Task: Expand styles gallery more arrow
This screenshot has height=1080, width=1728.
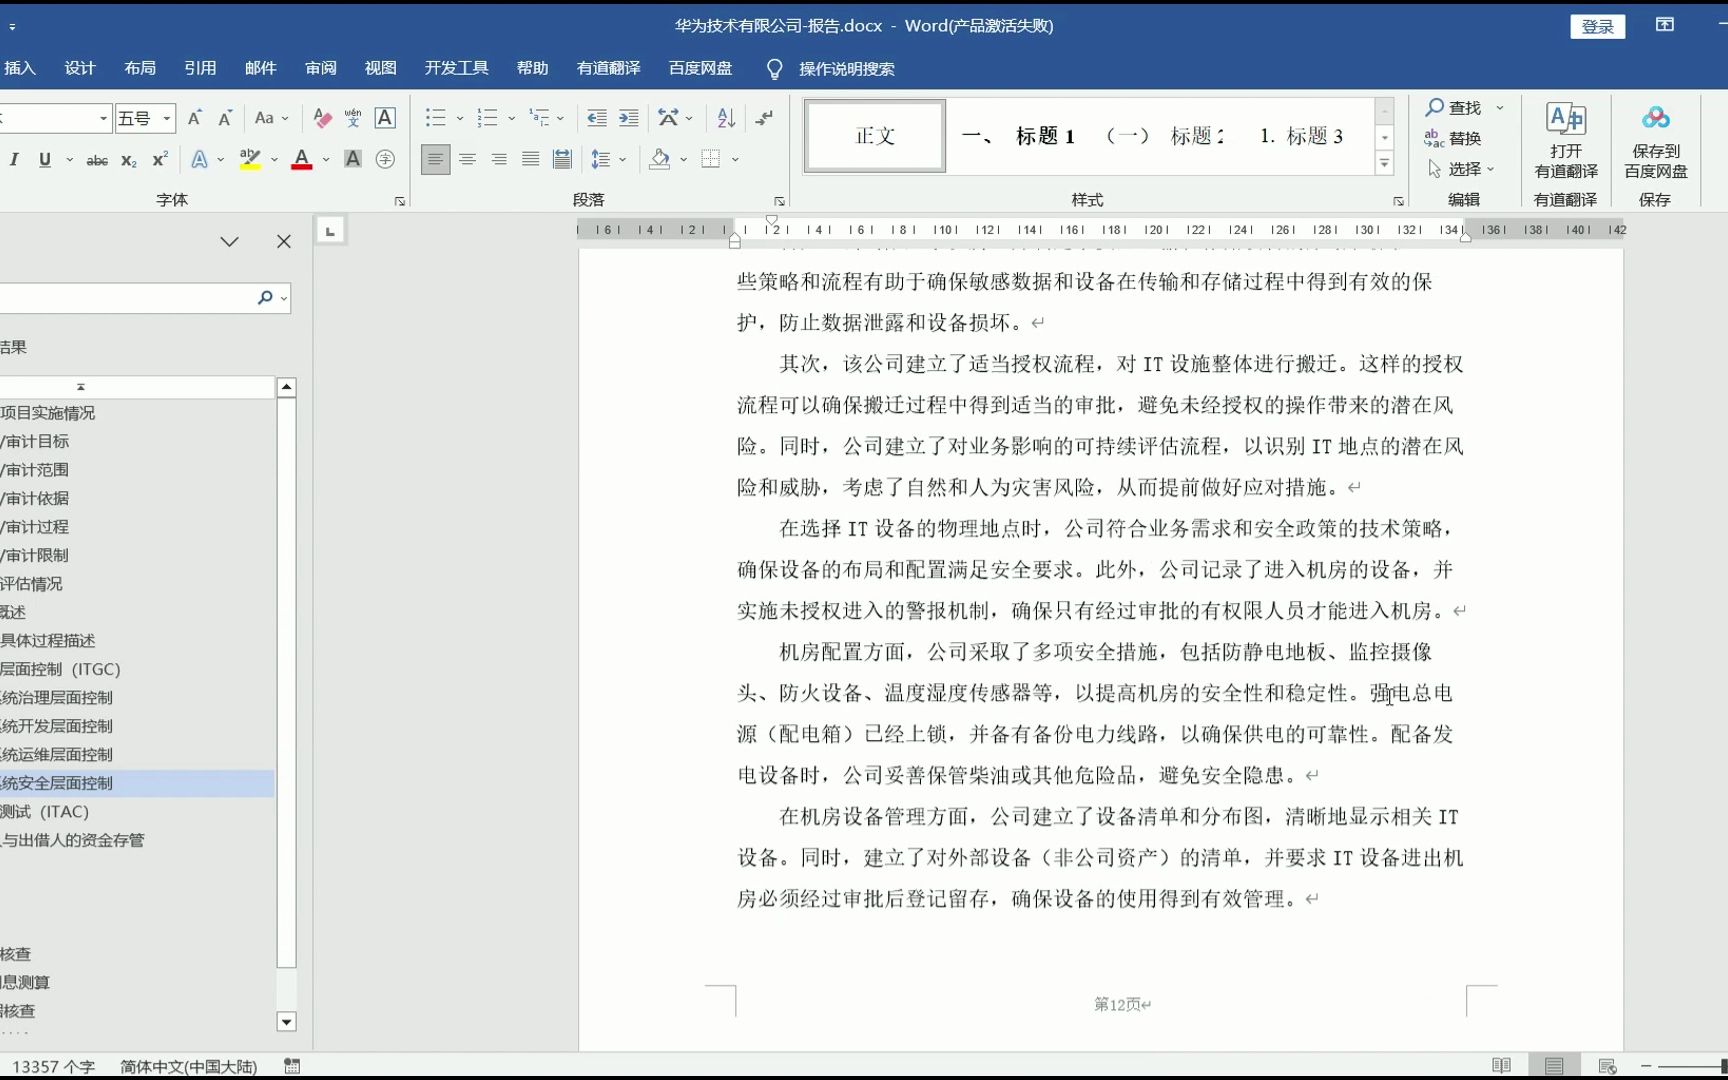Action: tap(1385, 163)
